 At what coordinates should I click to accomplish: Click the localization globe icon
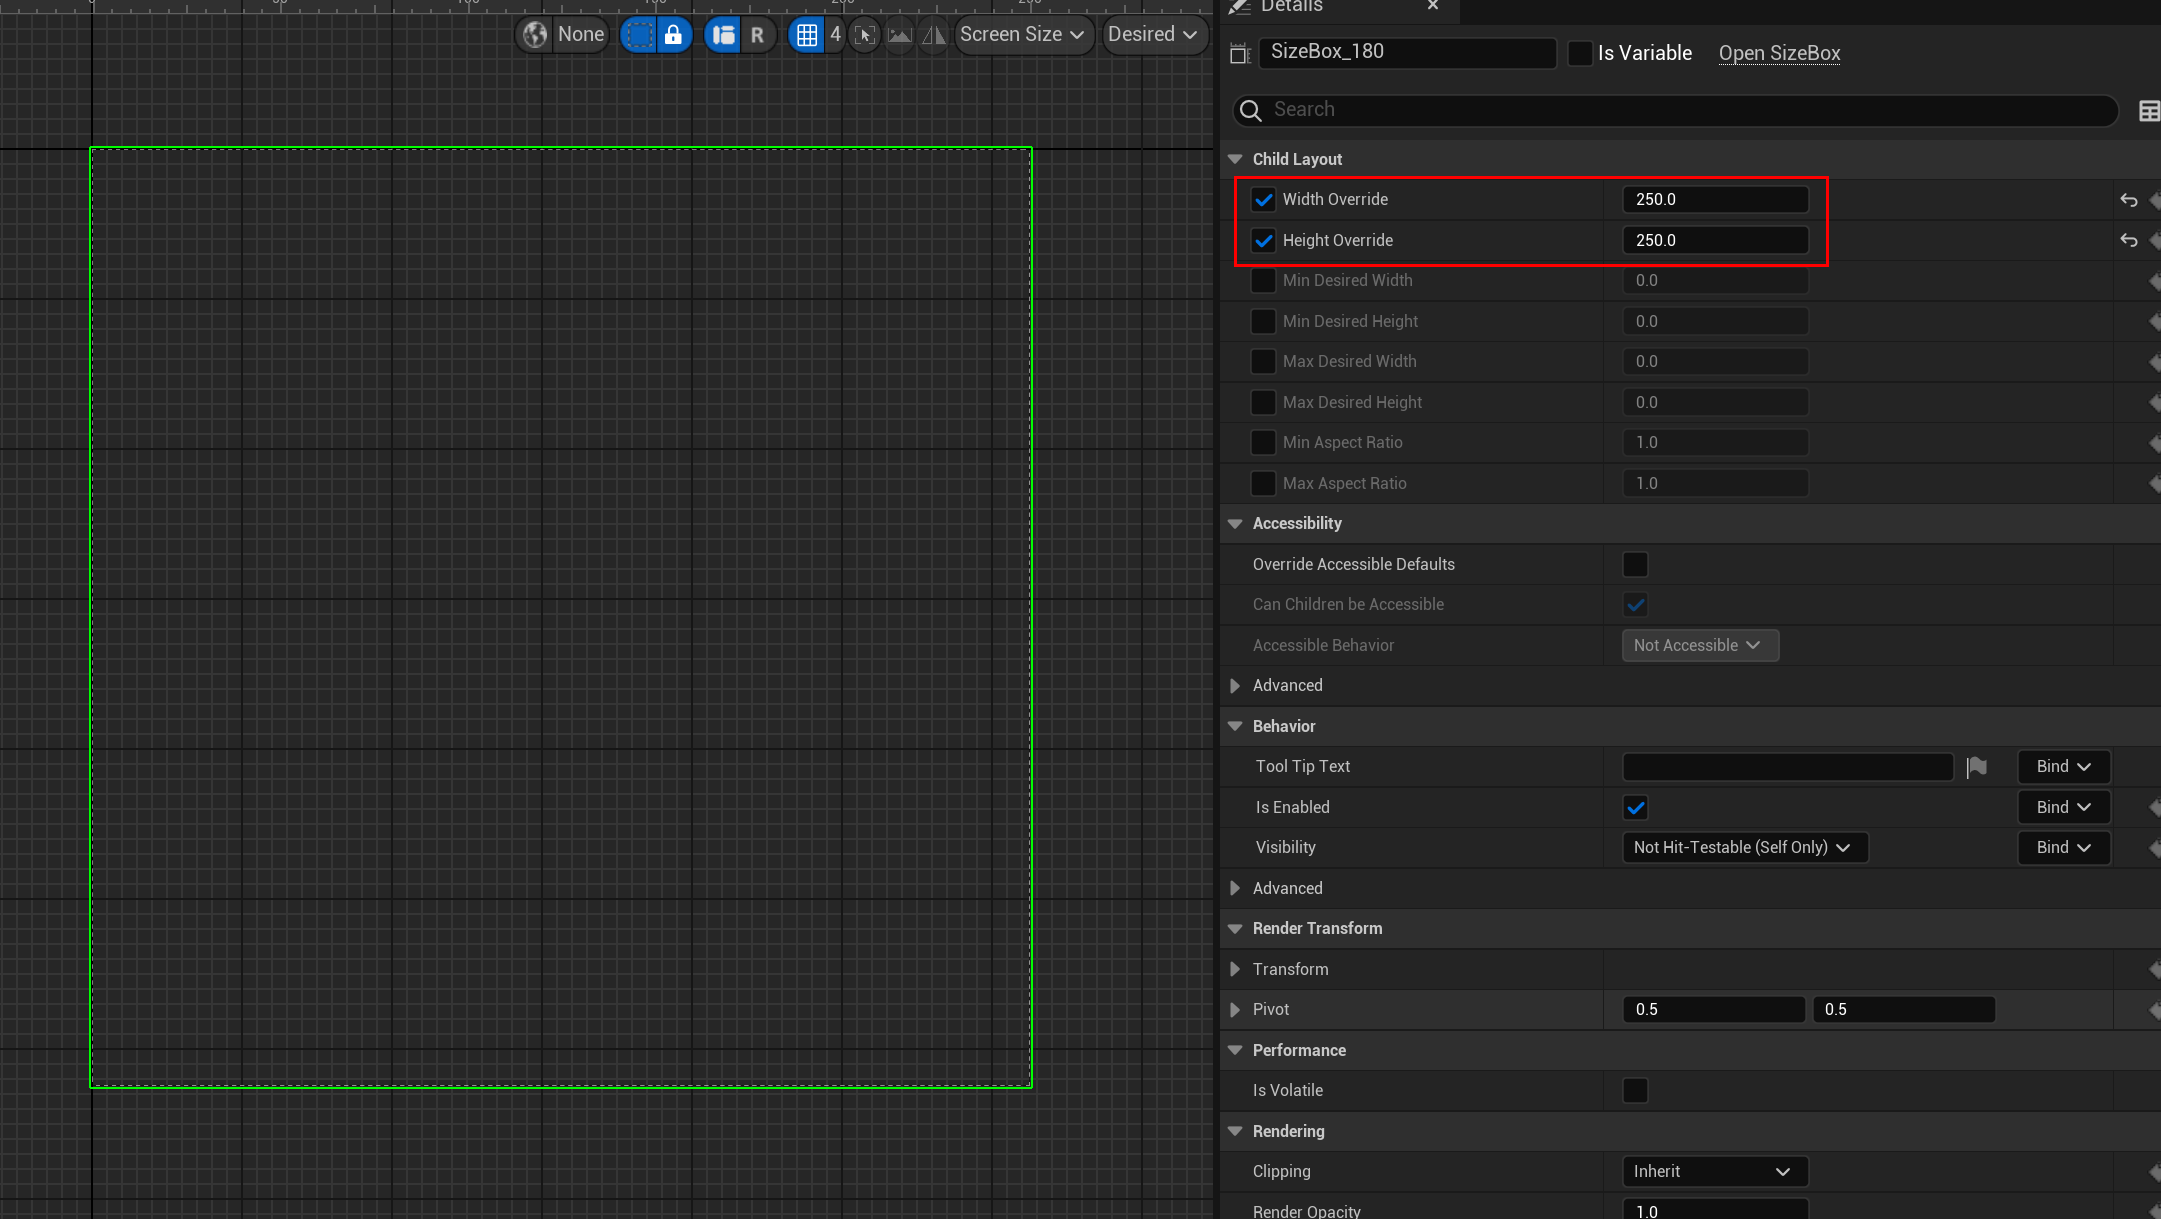click(536, 35)
